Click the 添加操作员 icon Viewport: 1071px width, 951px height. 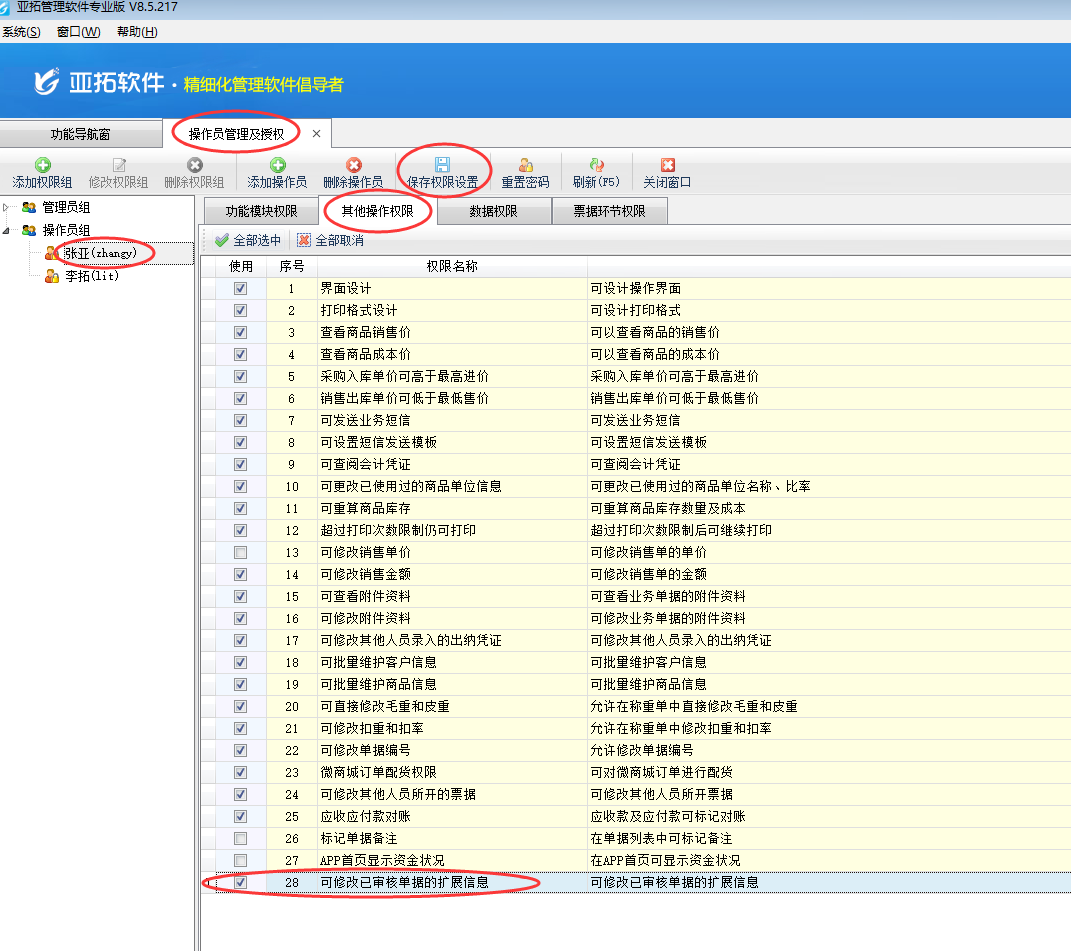tap(277, 165)
